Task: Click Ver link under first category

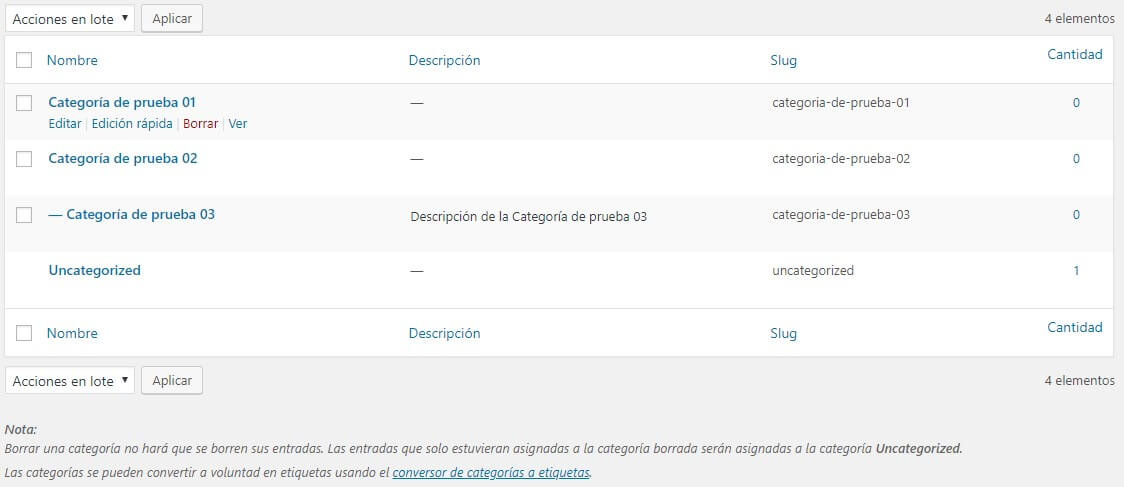Action: (238, 124)
